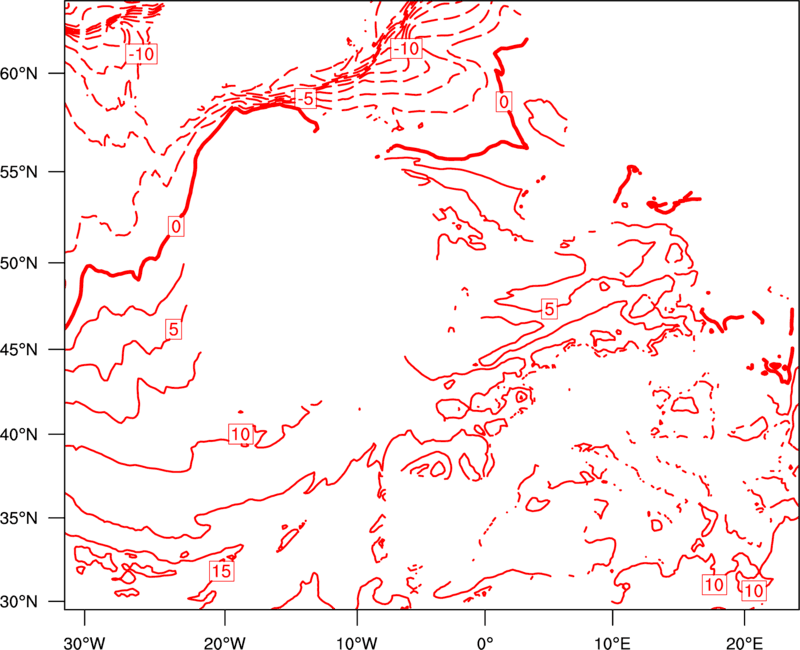Click the 60°N latitude axis label

click(19, 73)
